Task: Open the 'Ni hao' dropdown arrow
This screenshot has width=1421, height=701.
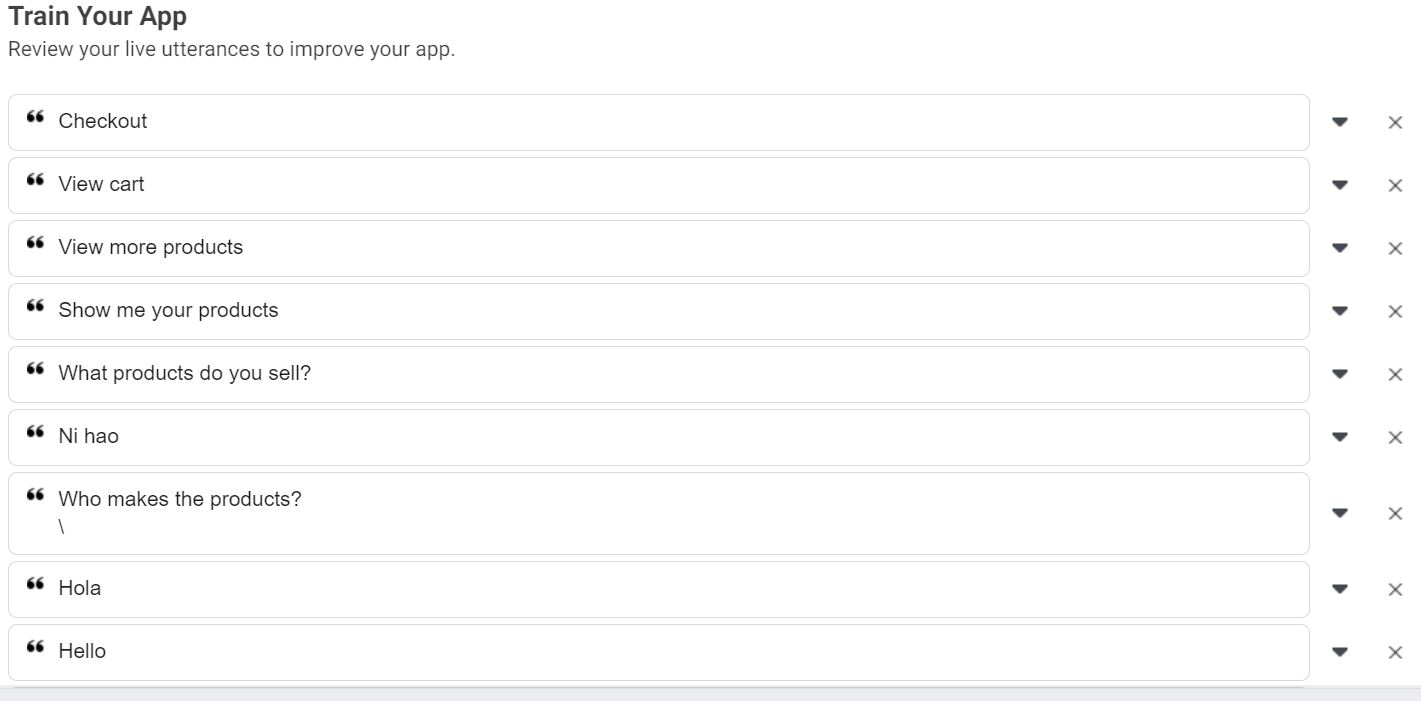Action: click(1340, 437)
